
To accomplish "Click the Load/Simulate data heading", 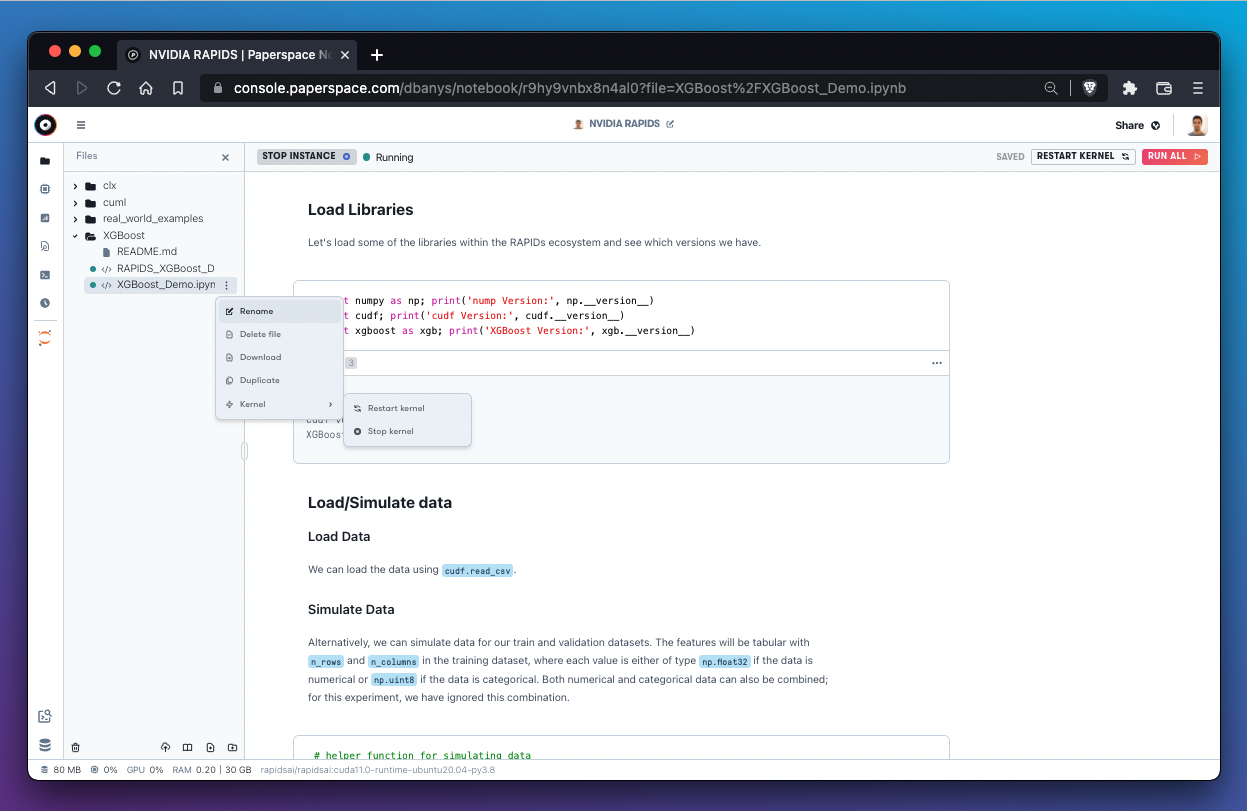I will (380, 503).
